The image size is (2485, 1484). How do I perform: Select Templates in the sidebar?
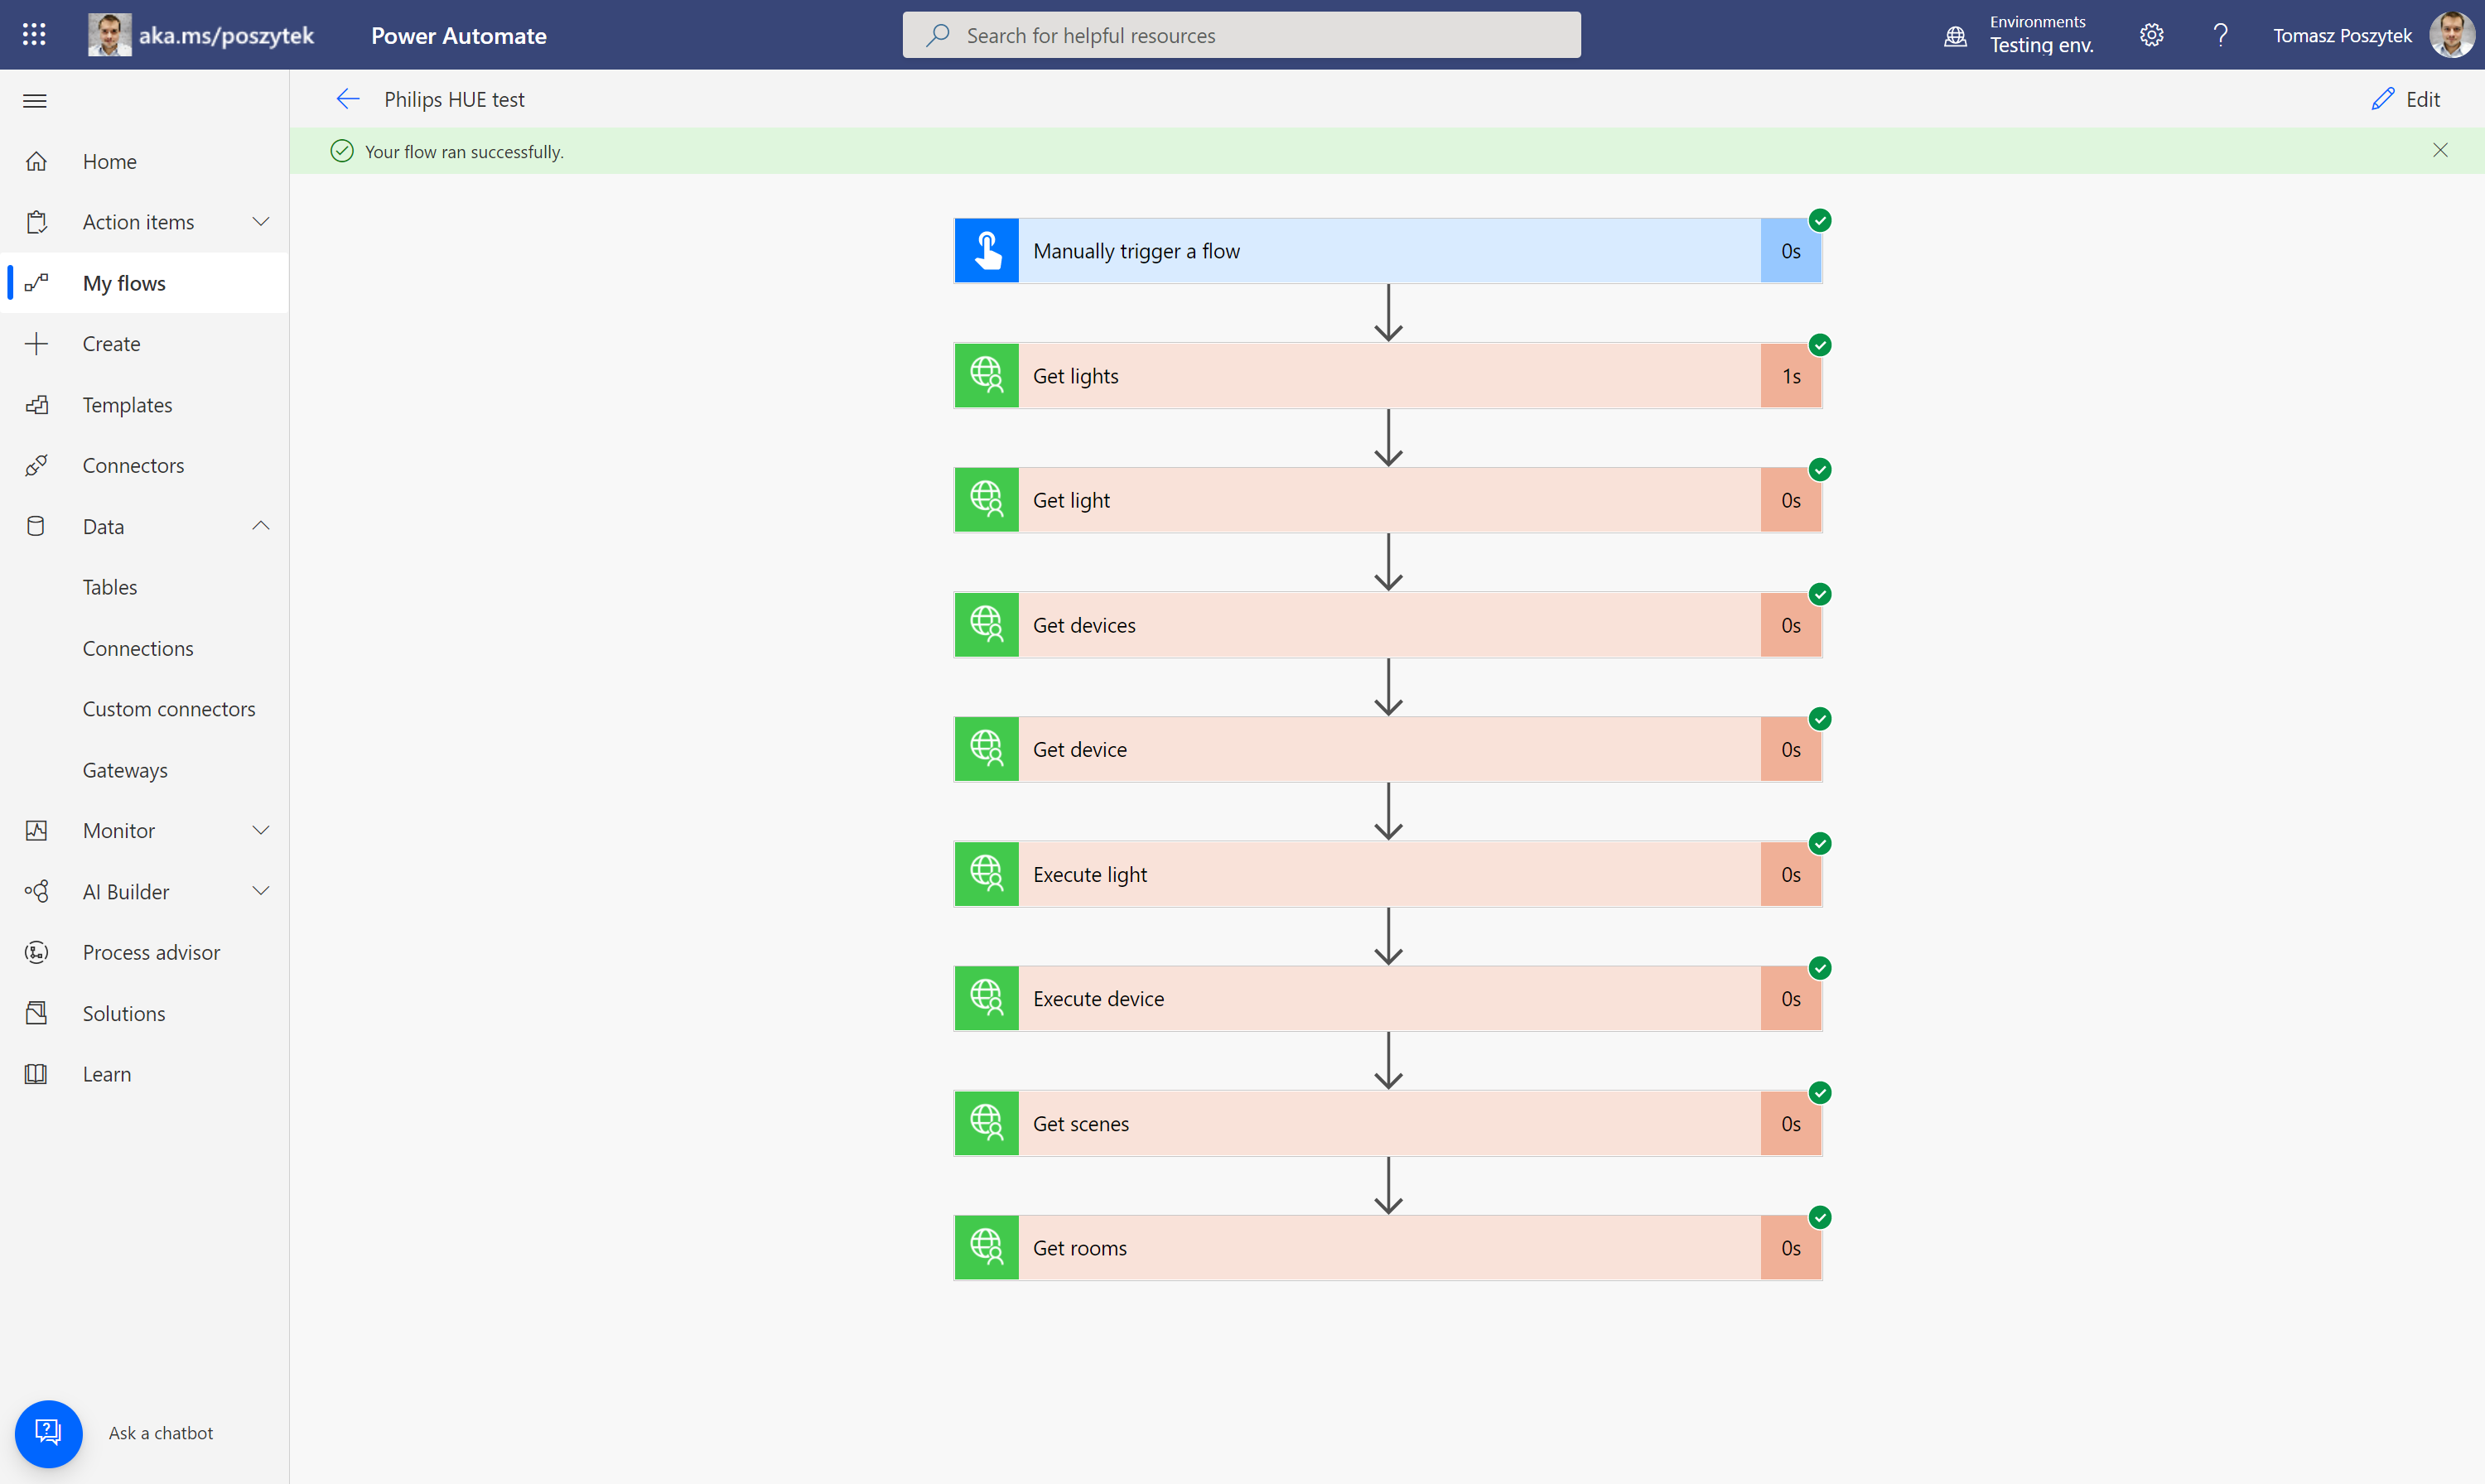pos(127,405)
